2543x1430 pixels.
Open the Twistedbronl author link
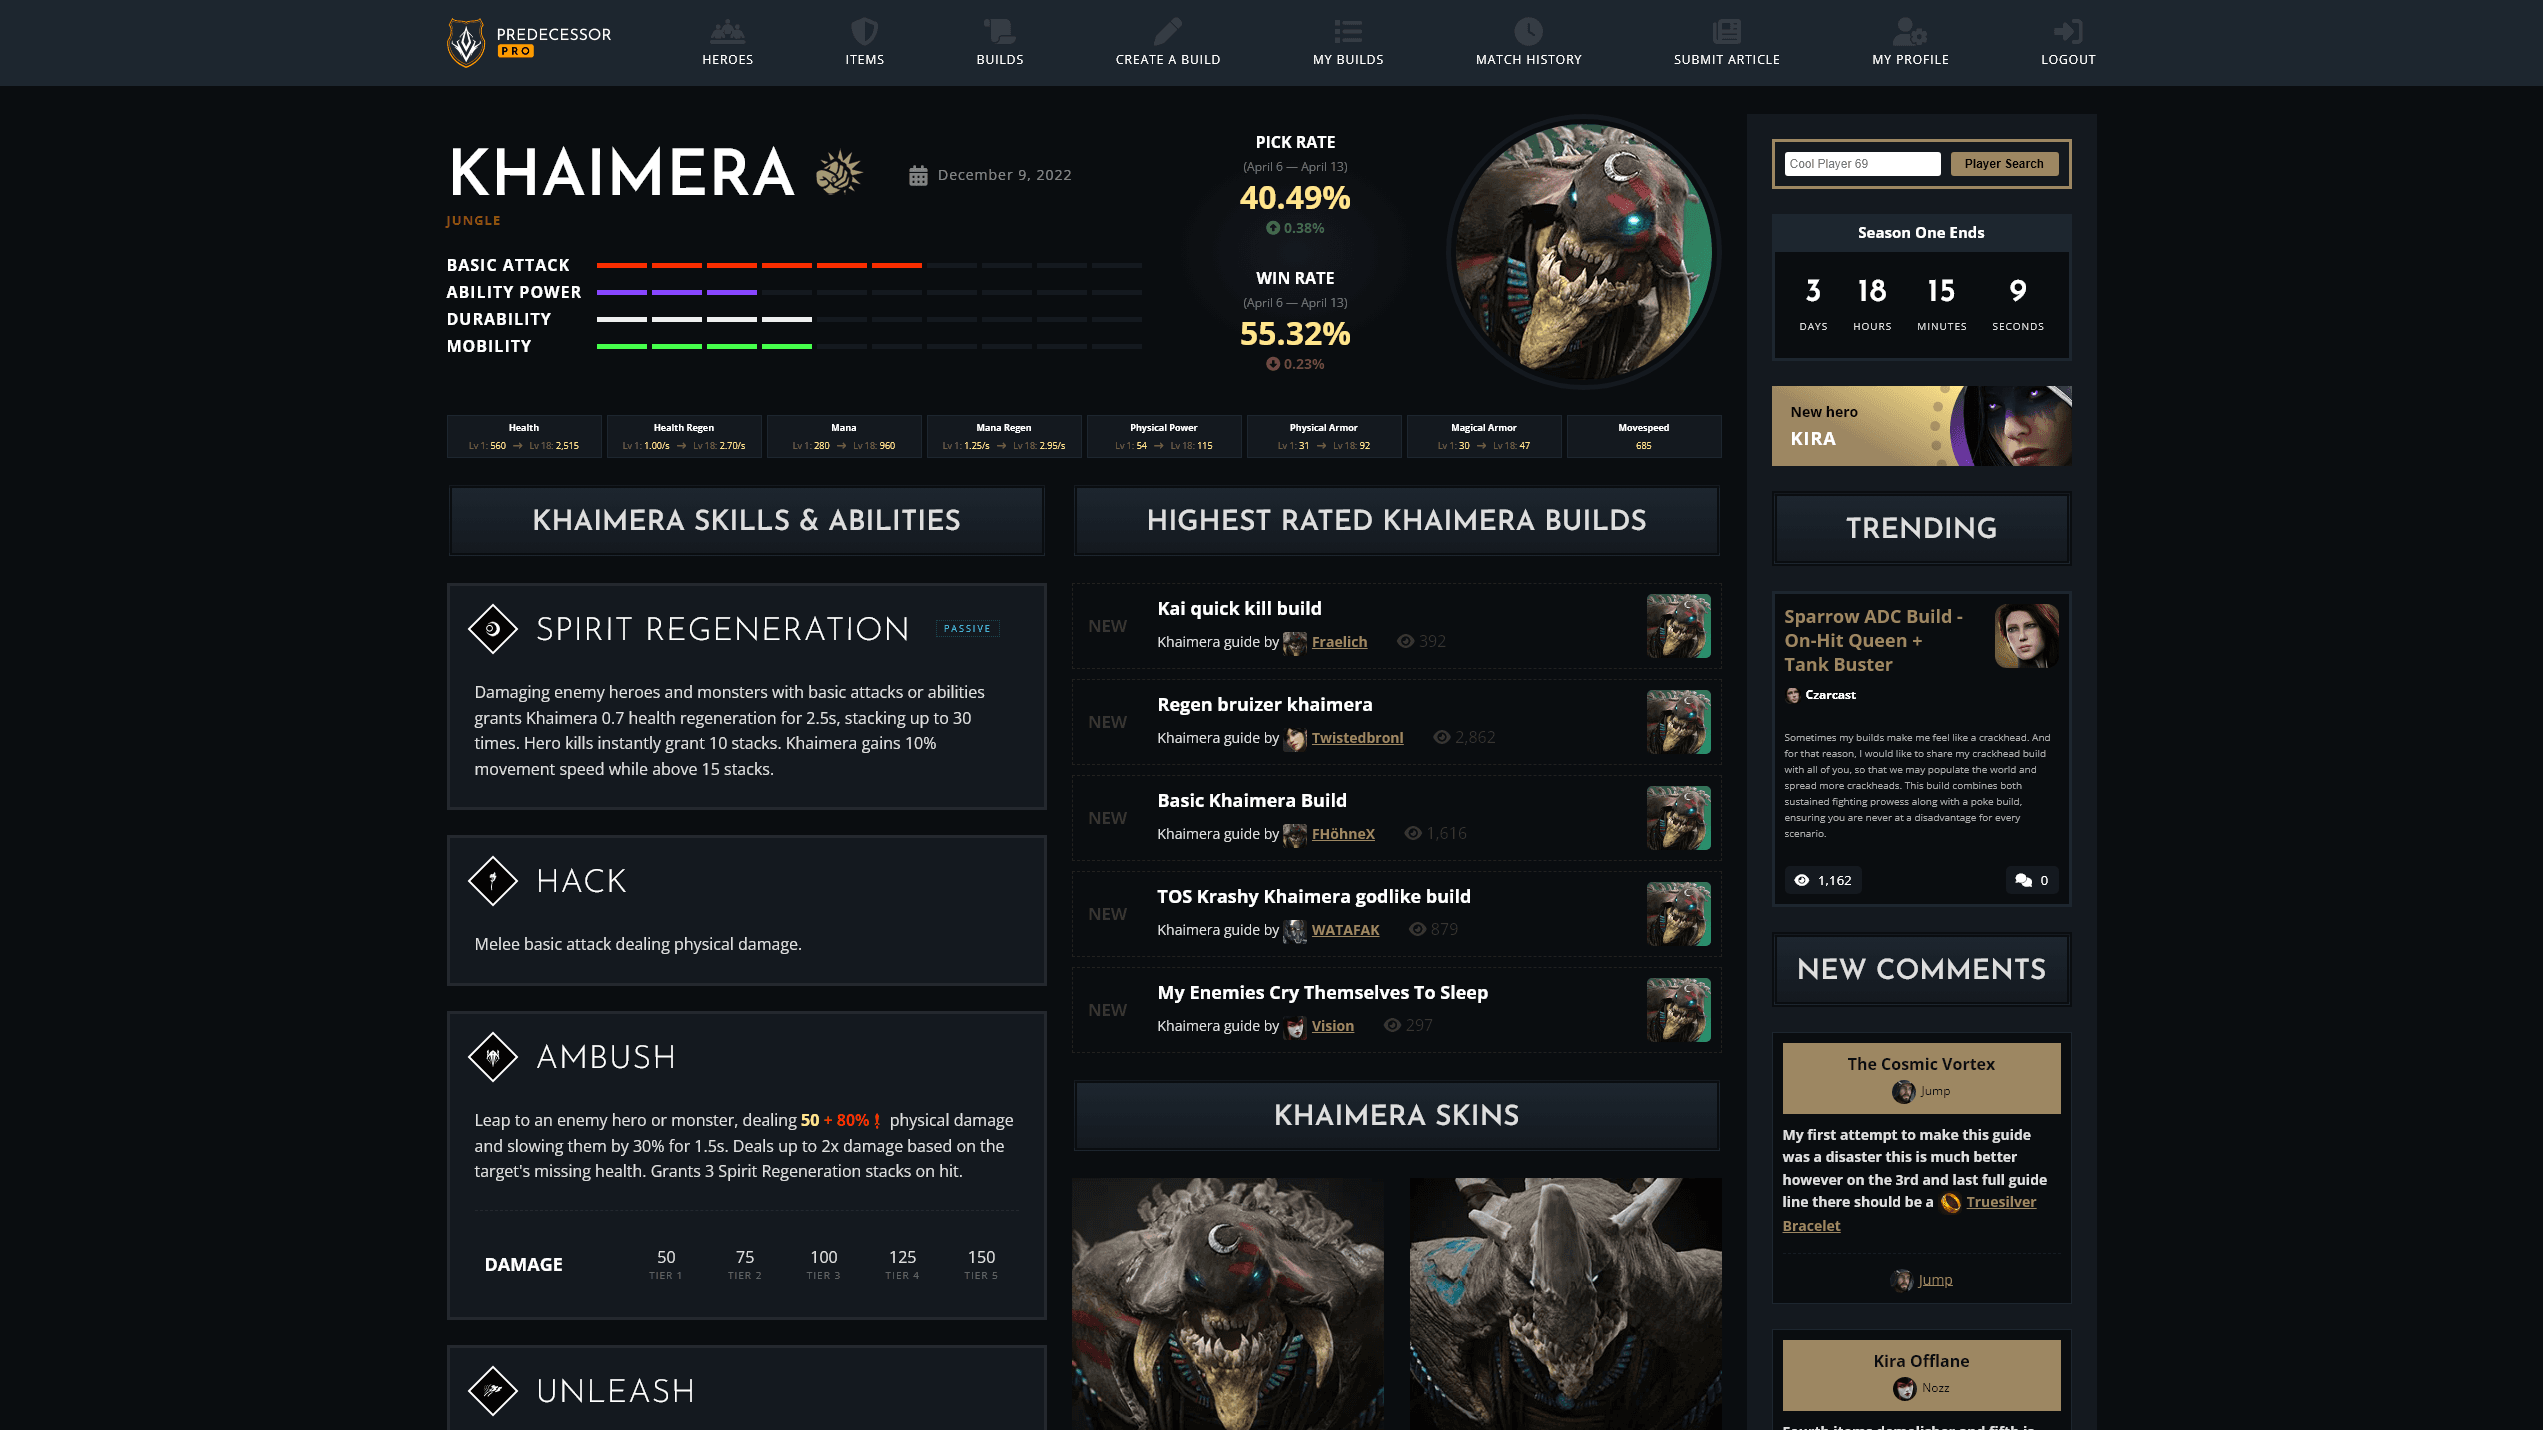[1357, 738]
